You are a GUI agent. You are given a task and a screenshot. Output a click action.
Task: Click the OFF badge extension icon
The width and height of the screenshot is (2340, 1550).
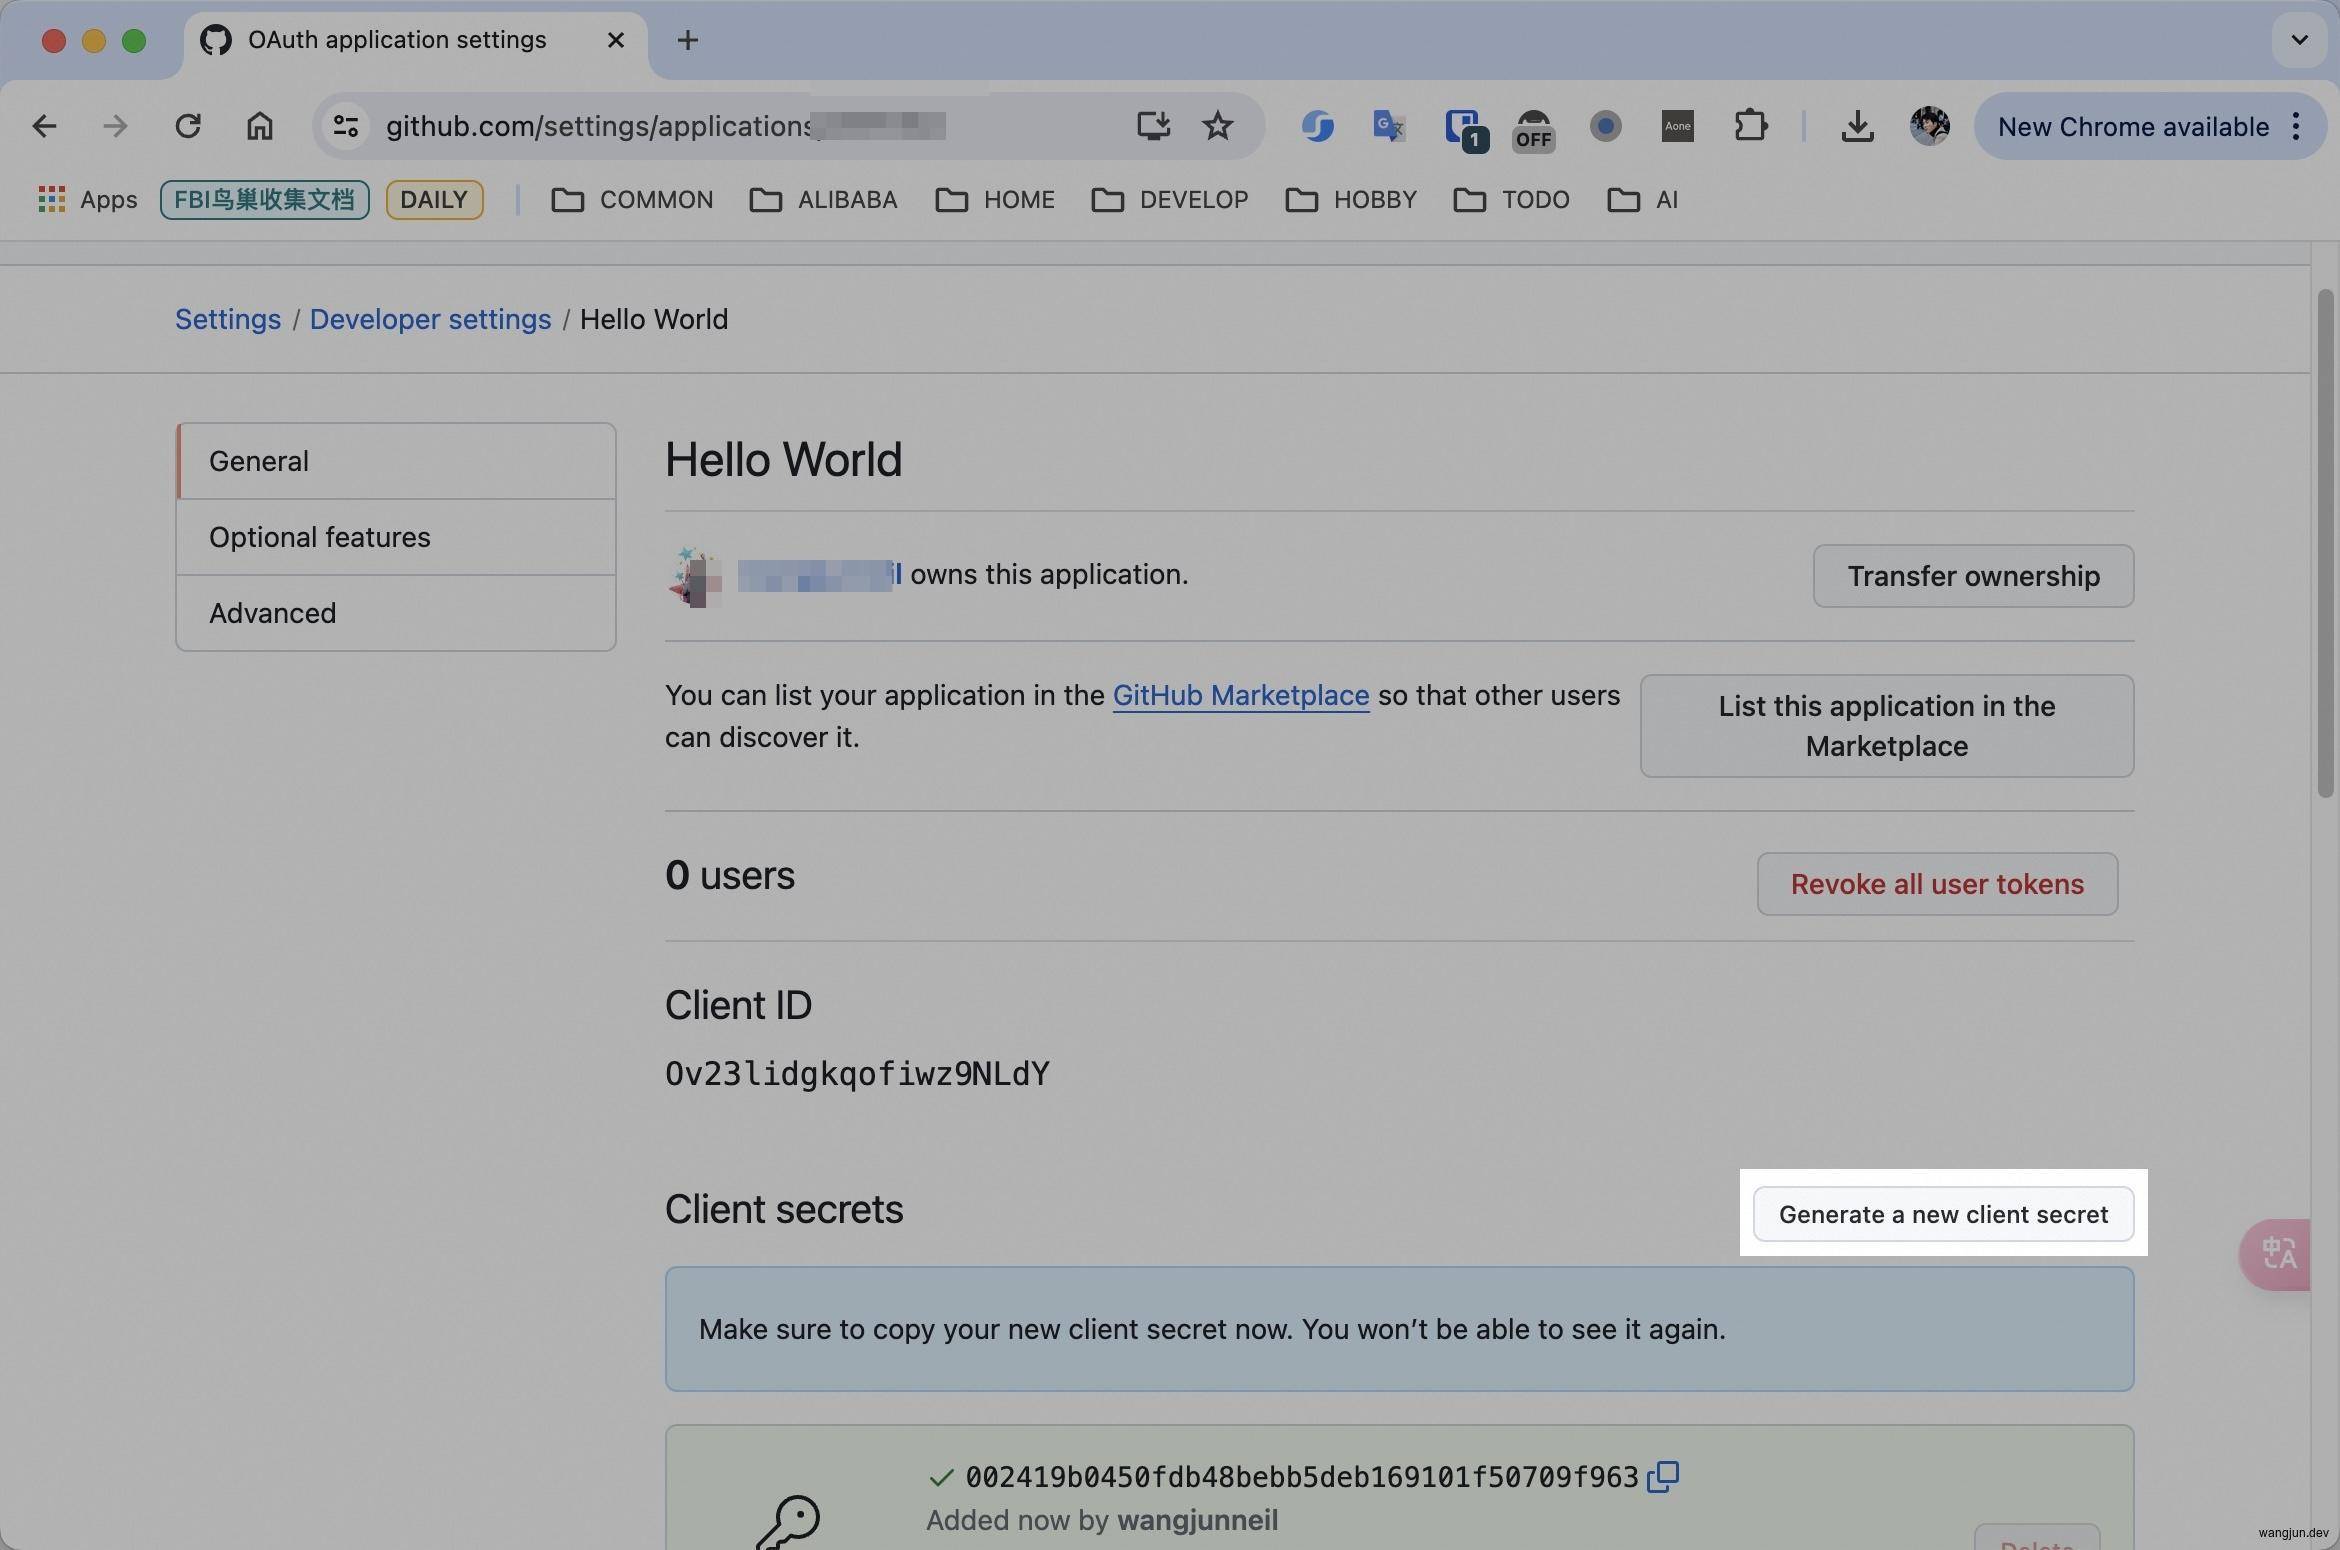pyautogui.click(x=1533, y=129)
